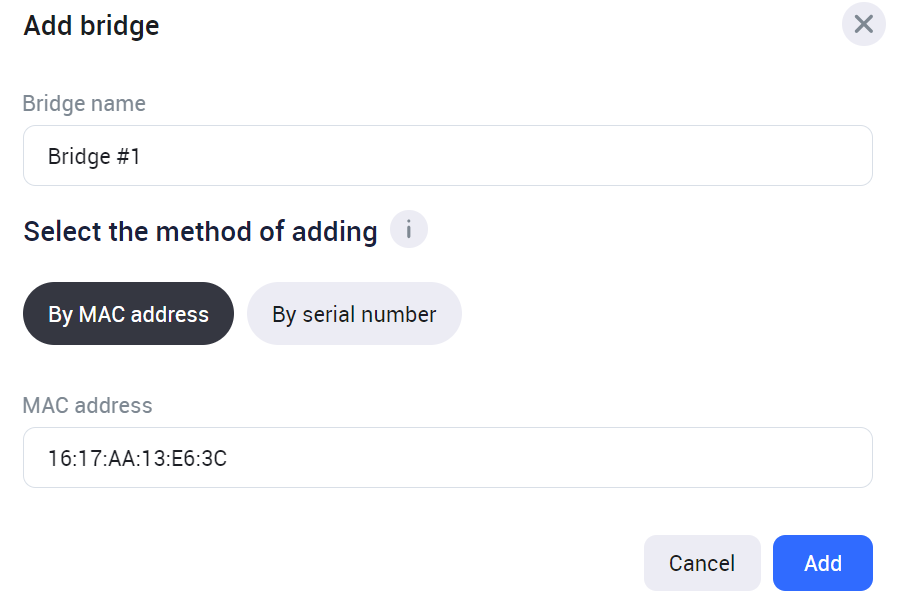Focus the MAC address input field
This screenshot has width=899, height=601.
[447, 458]
